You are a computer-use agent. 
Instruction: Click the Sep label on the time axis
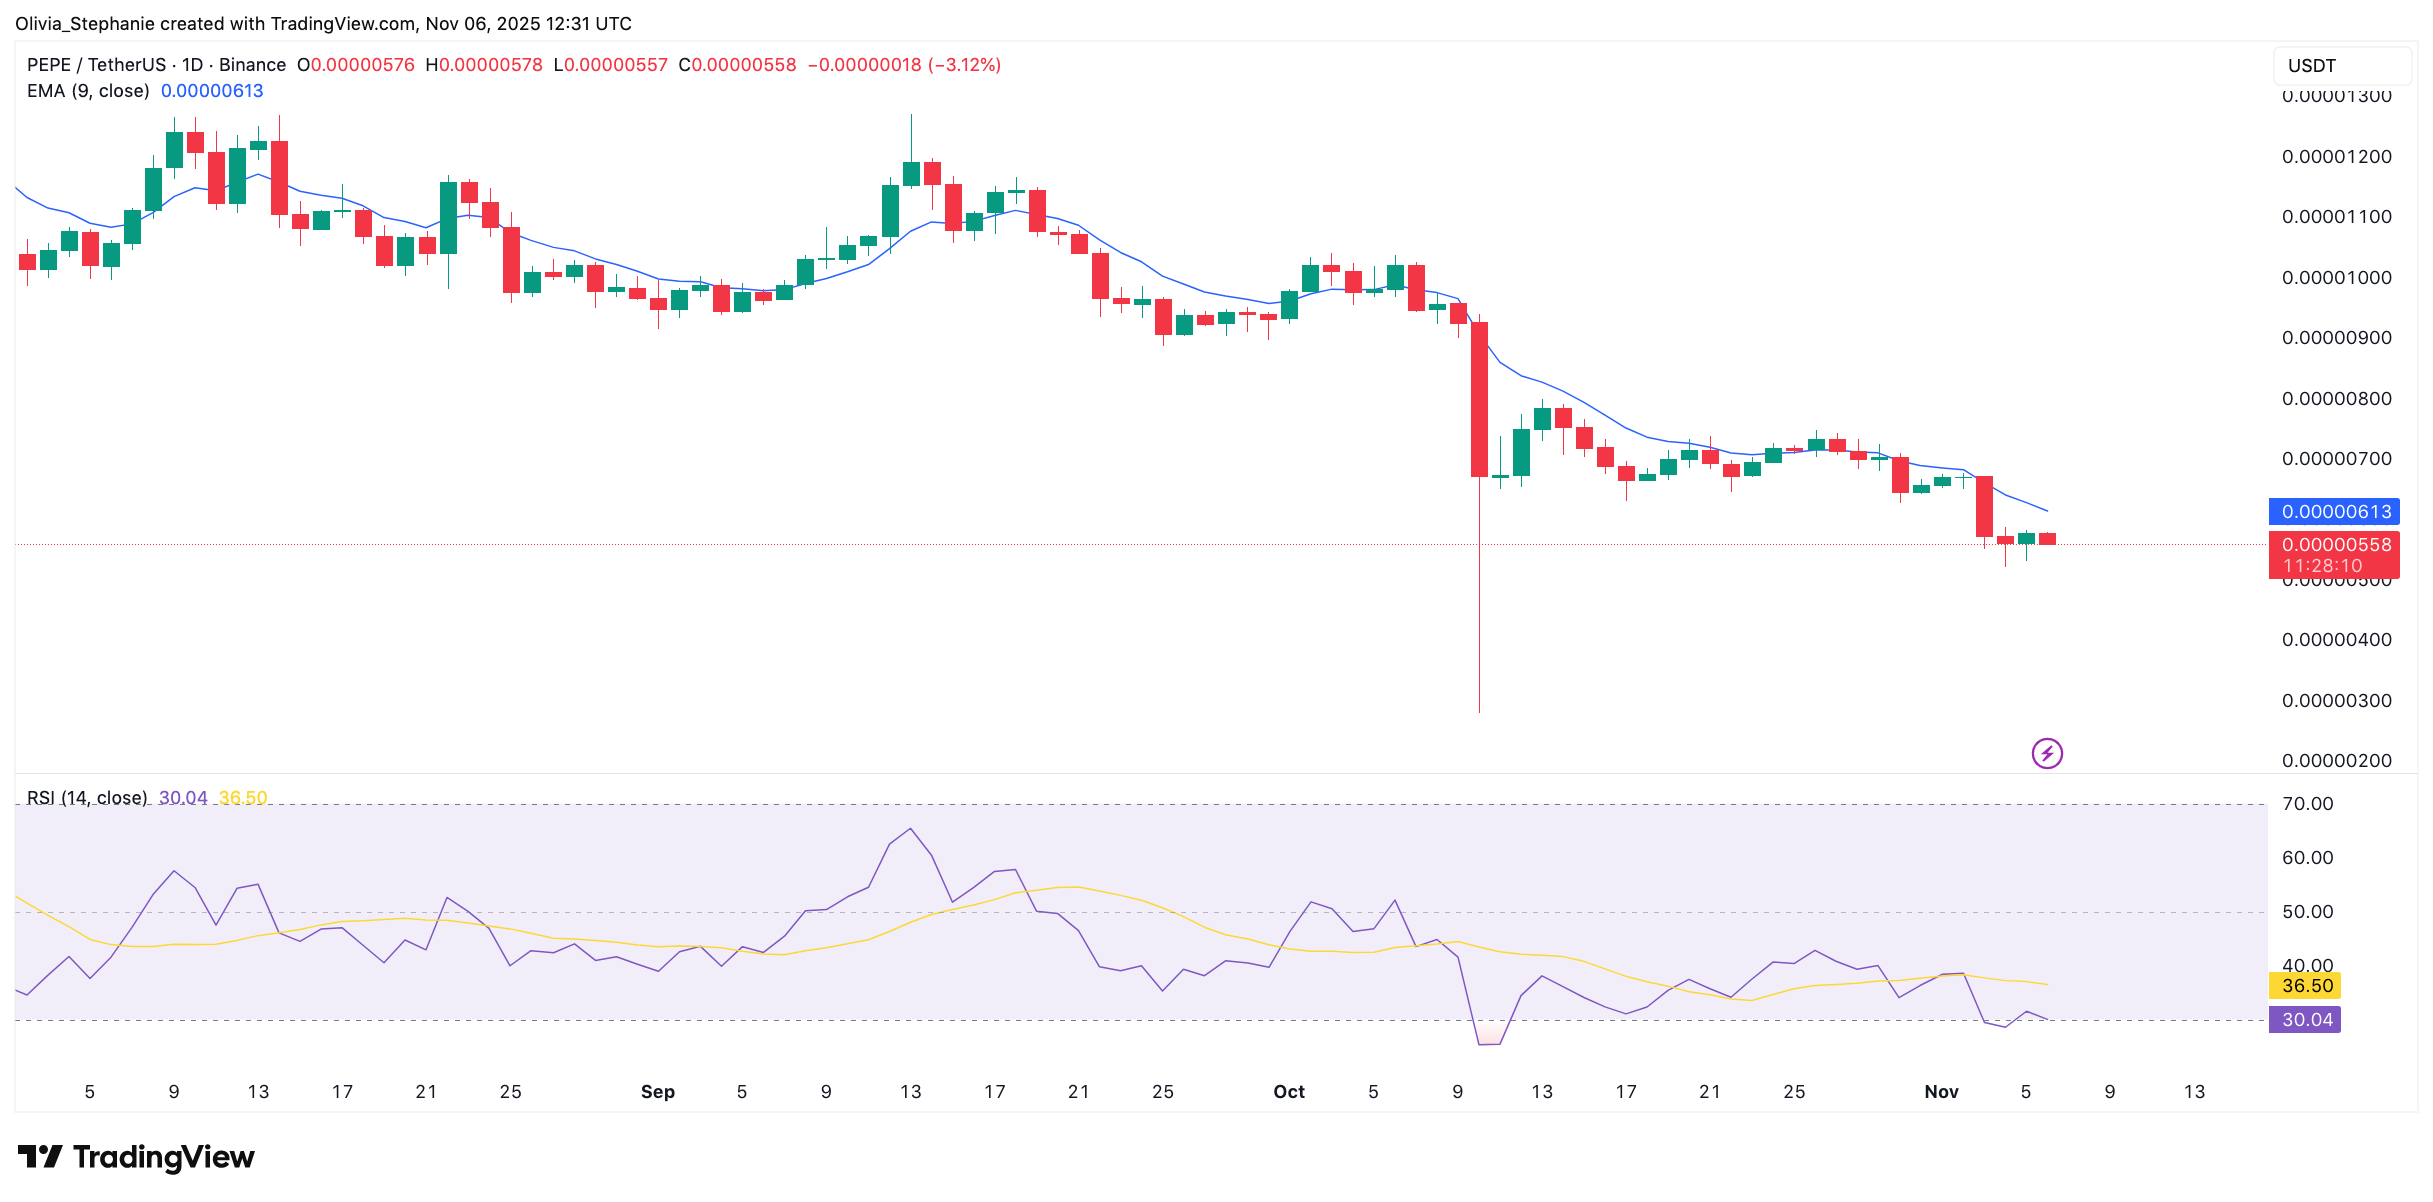(x=657, y=1092)
